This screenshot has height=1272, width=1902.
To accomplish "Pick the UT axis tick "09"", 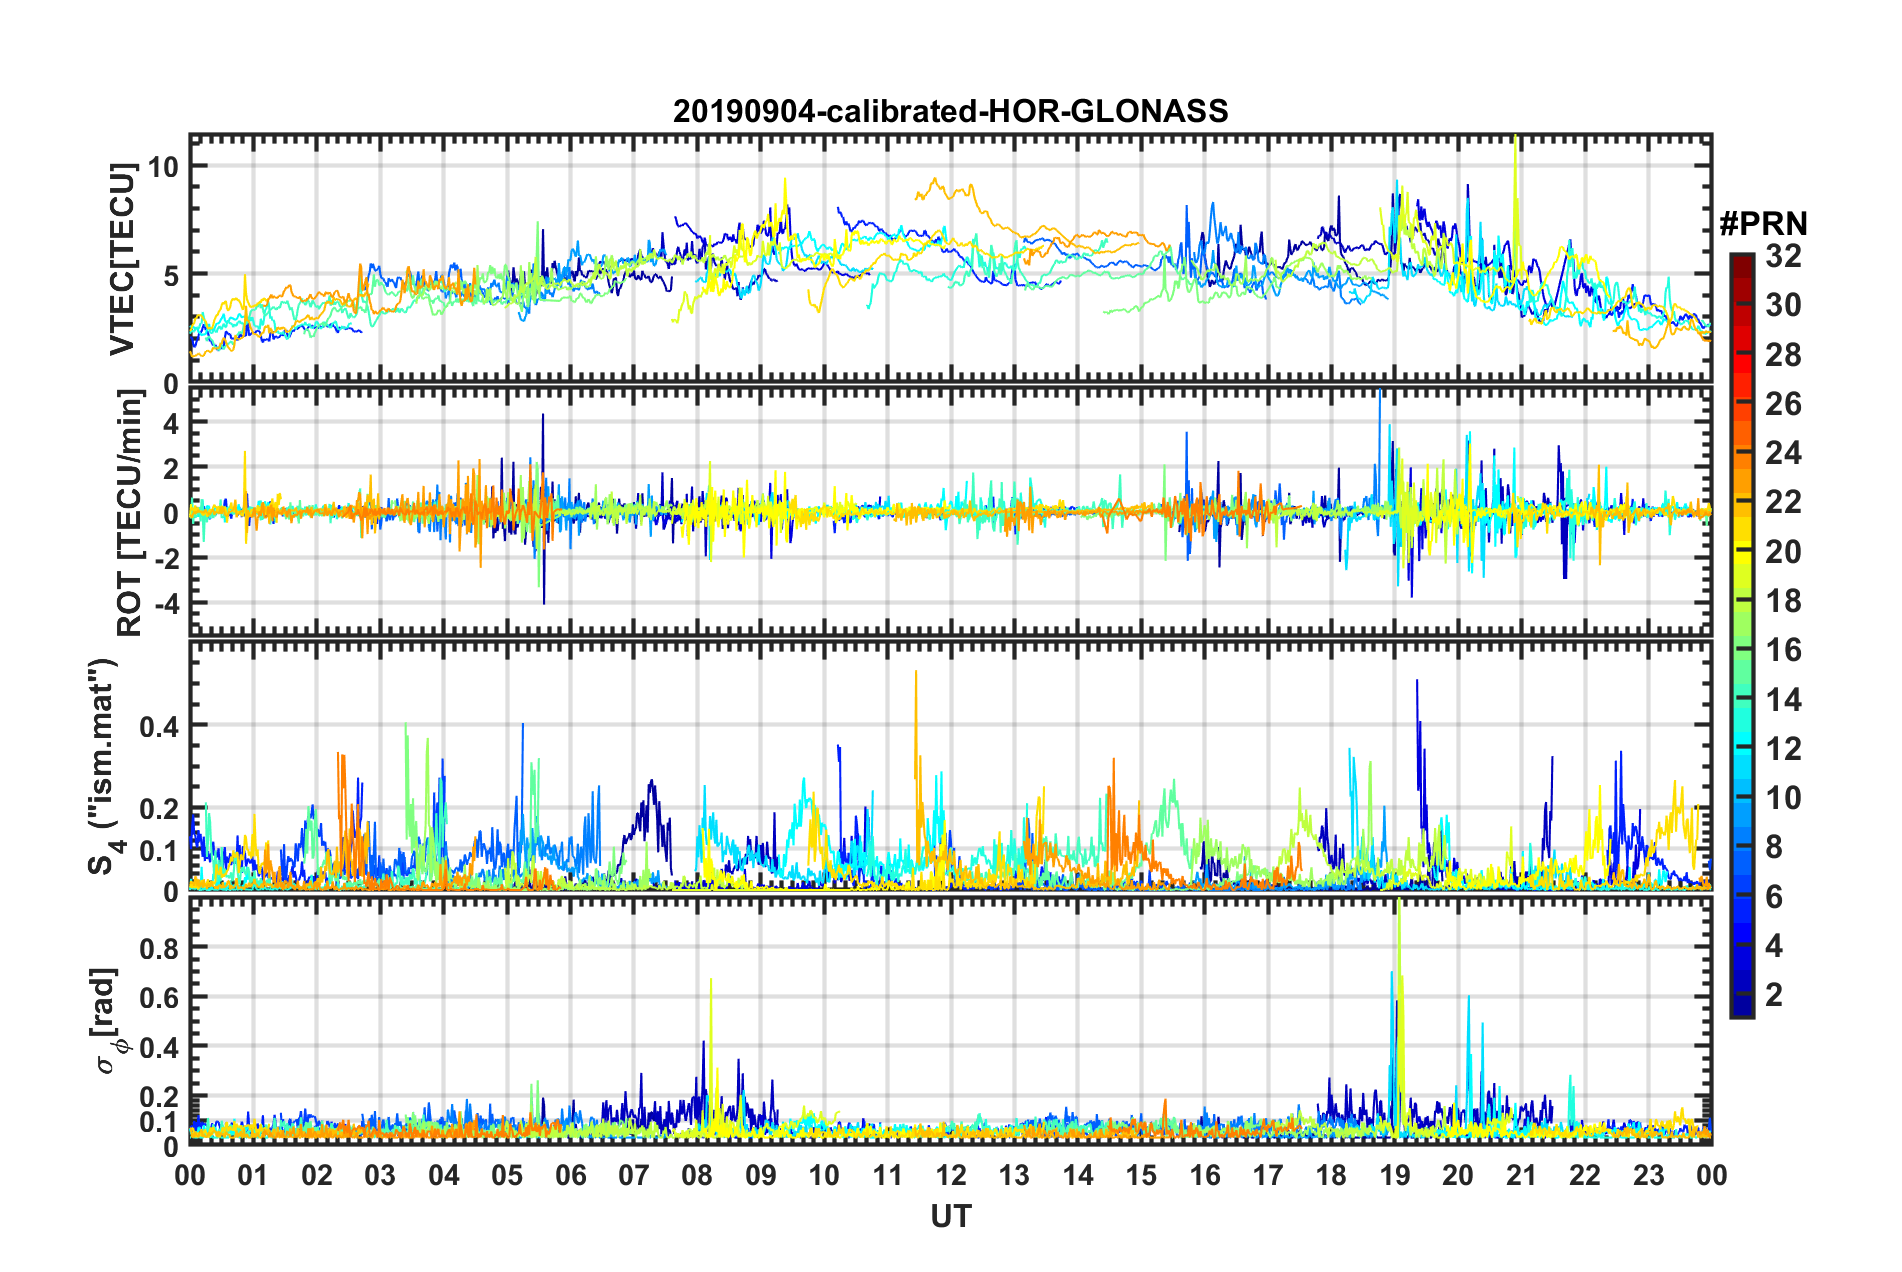I will pyautogui.click(x=761, y=1175).
